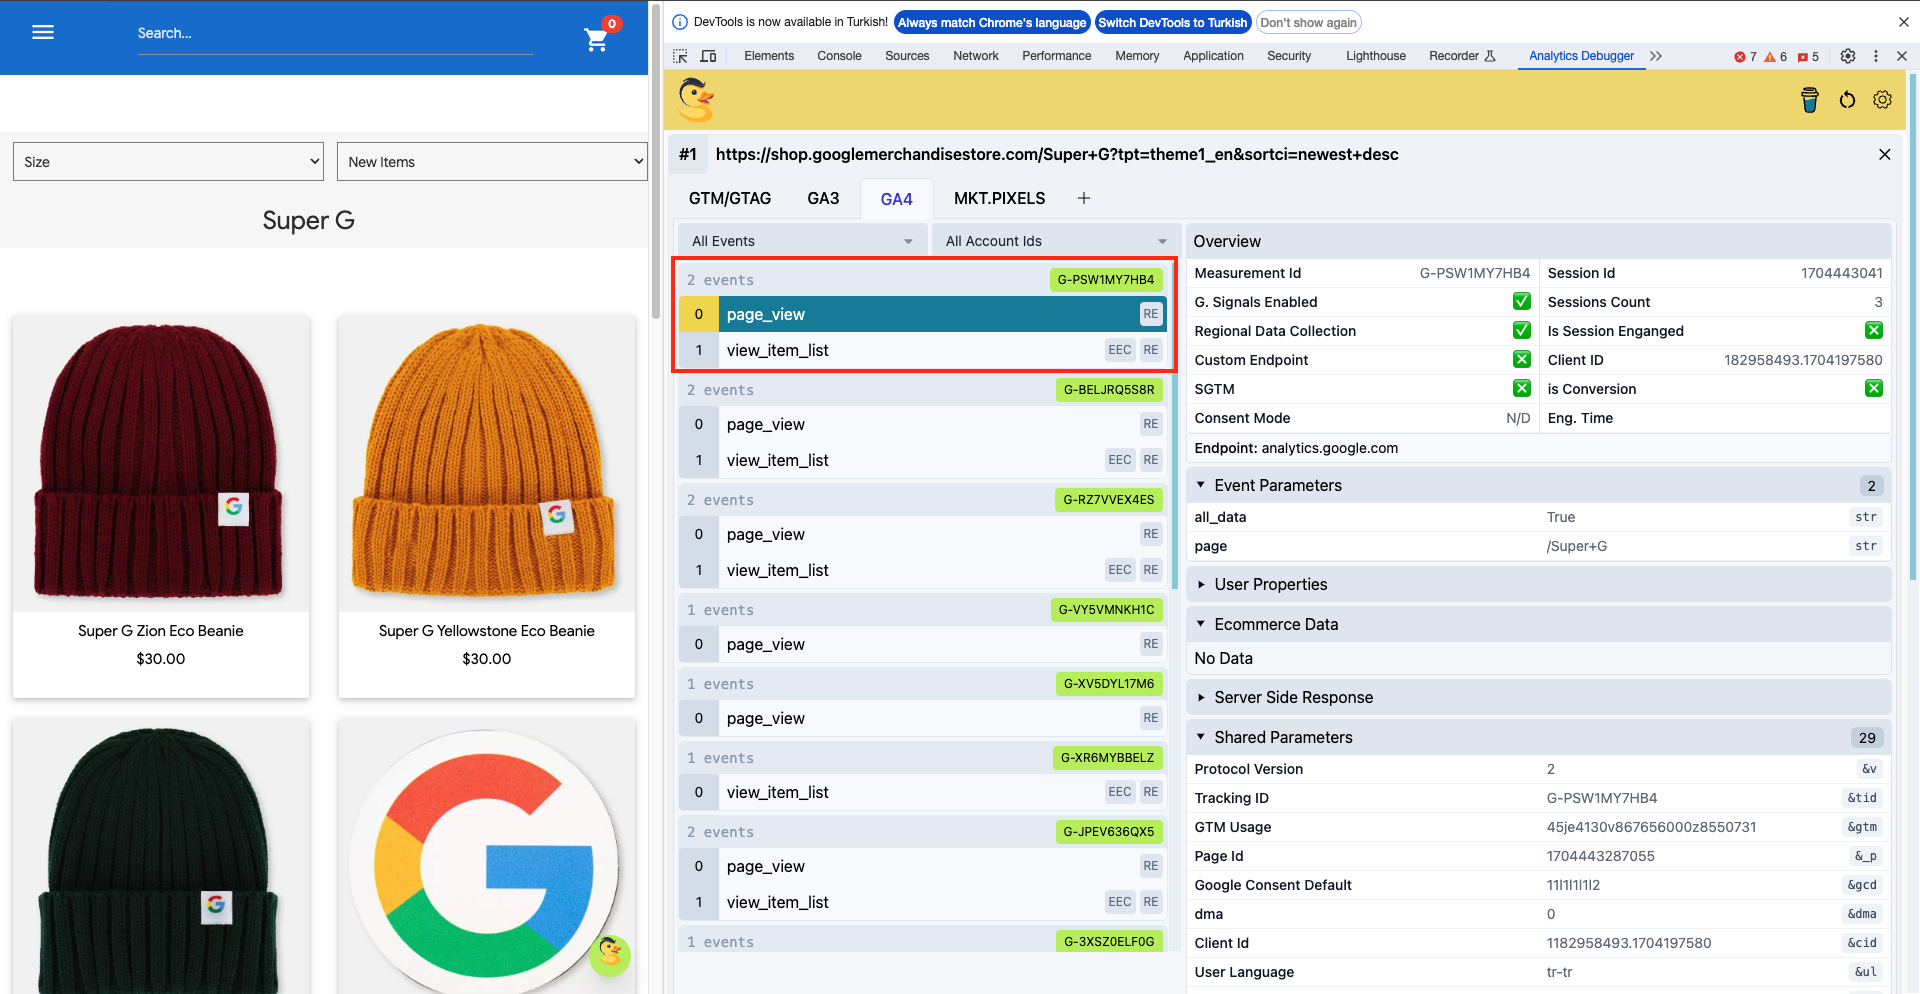1920x994 pixels.
Task: Open Super G Yellowstone Eco Beanie link
Action: pyautogui.click(x=487, y=631)
